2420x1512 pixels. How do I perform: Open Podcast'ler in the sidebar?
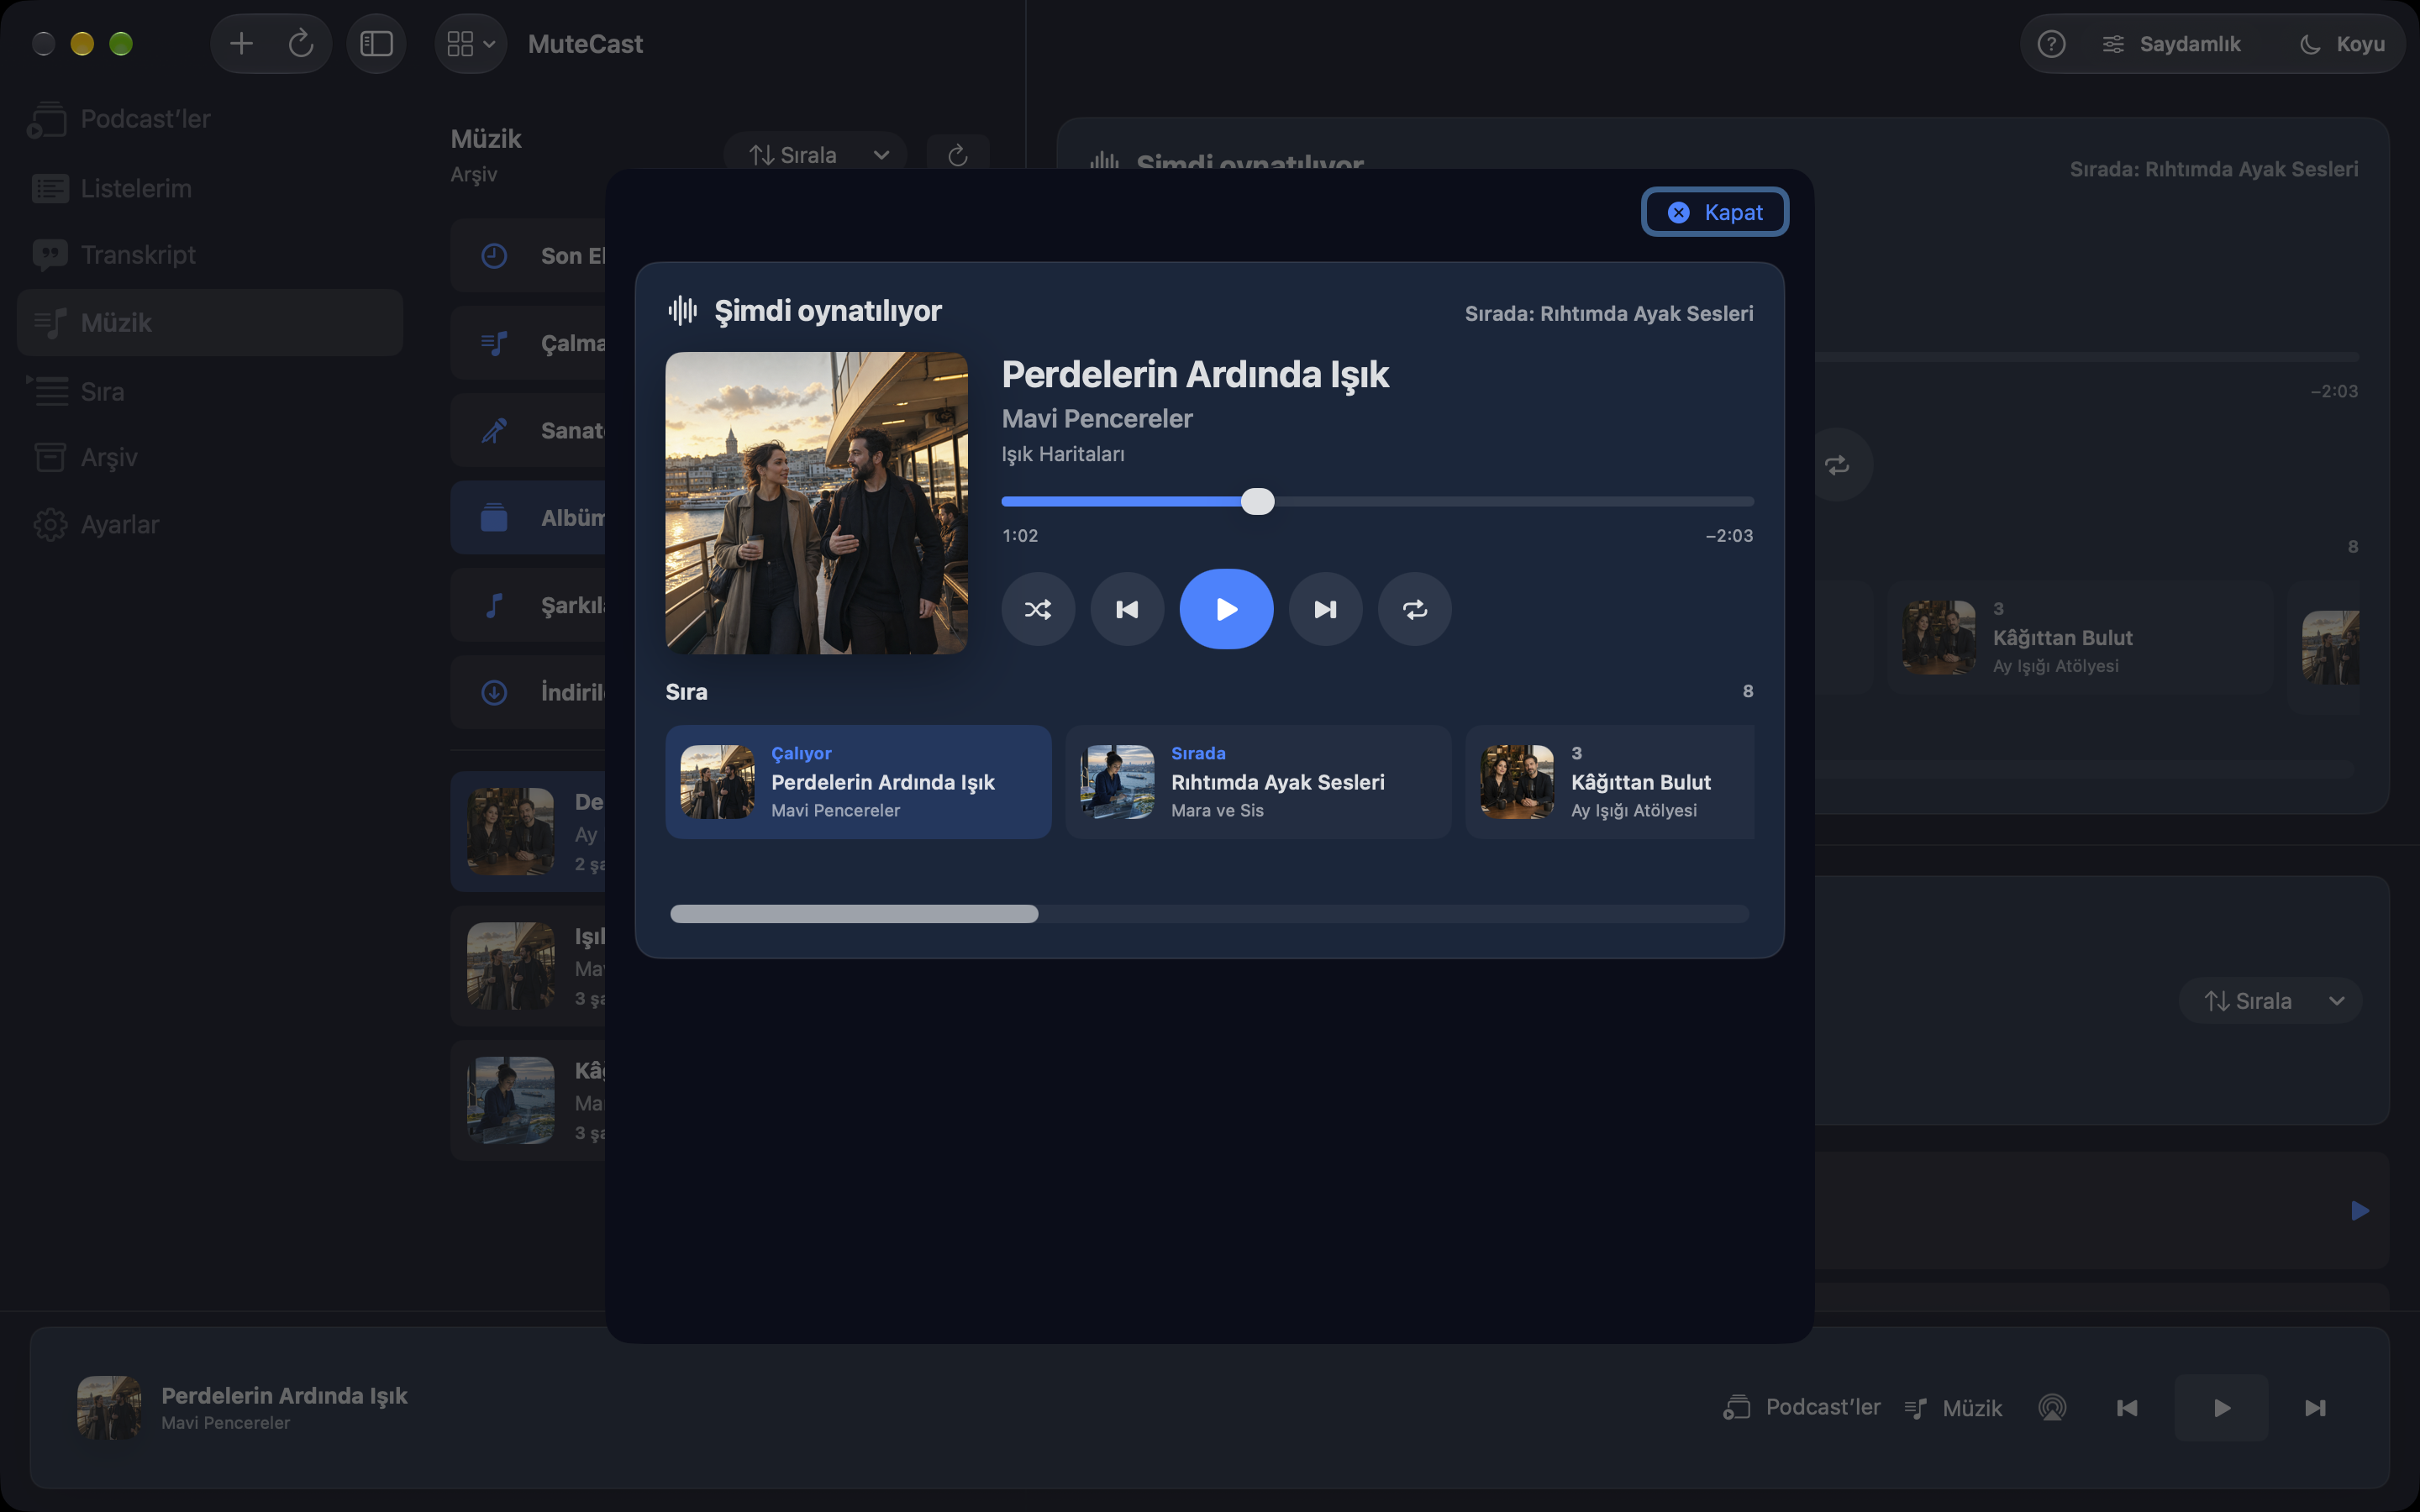point(210,119)
